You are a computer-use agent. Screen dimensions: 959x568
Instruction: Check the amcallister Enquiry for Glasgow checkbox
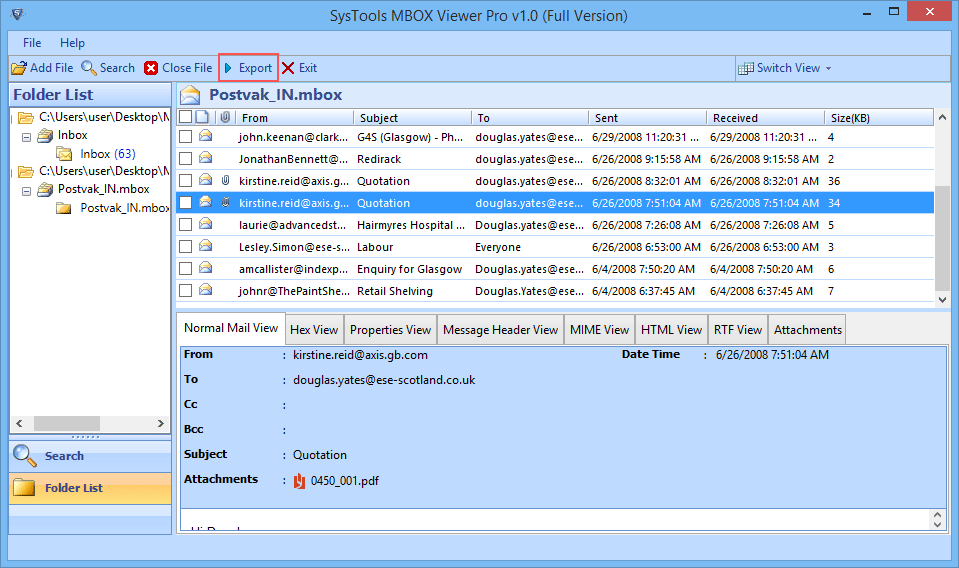(185, 268)
